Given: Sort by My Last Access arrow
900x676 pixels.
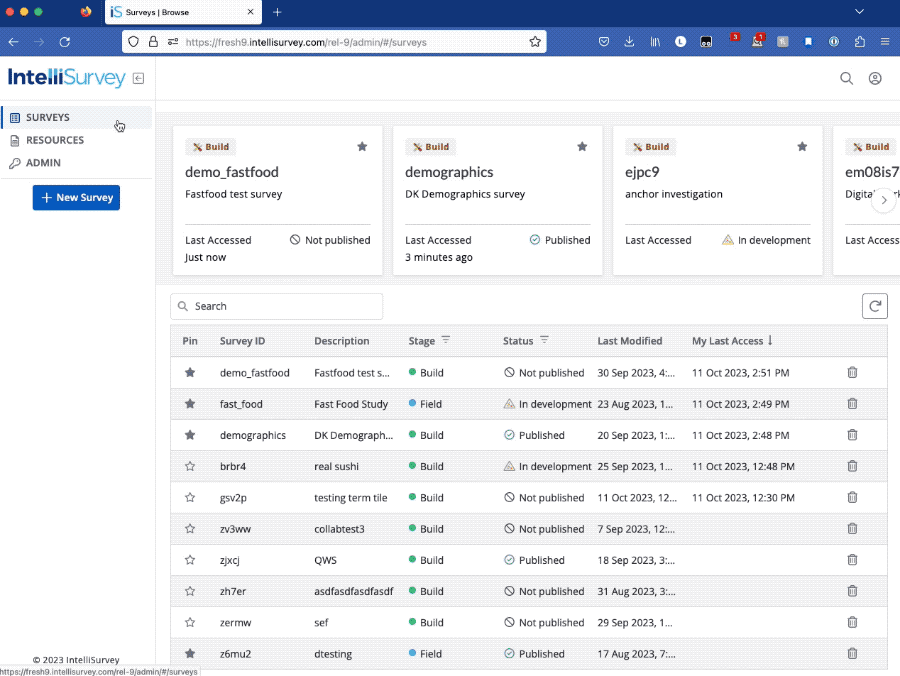Looking at the screenshot, I should coord(770,340).
